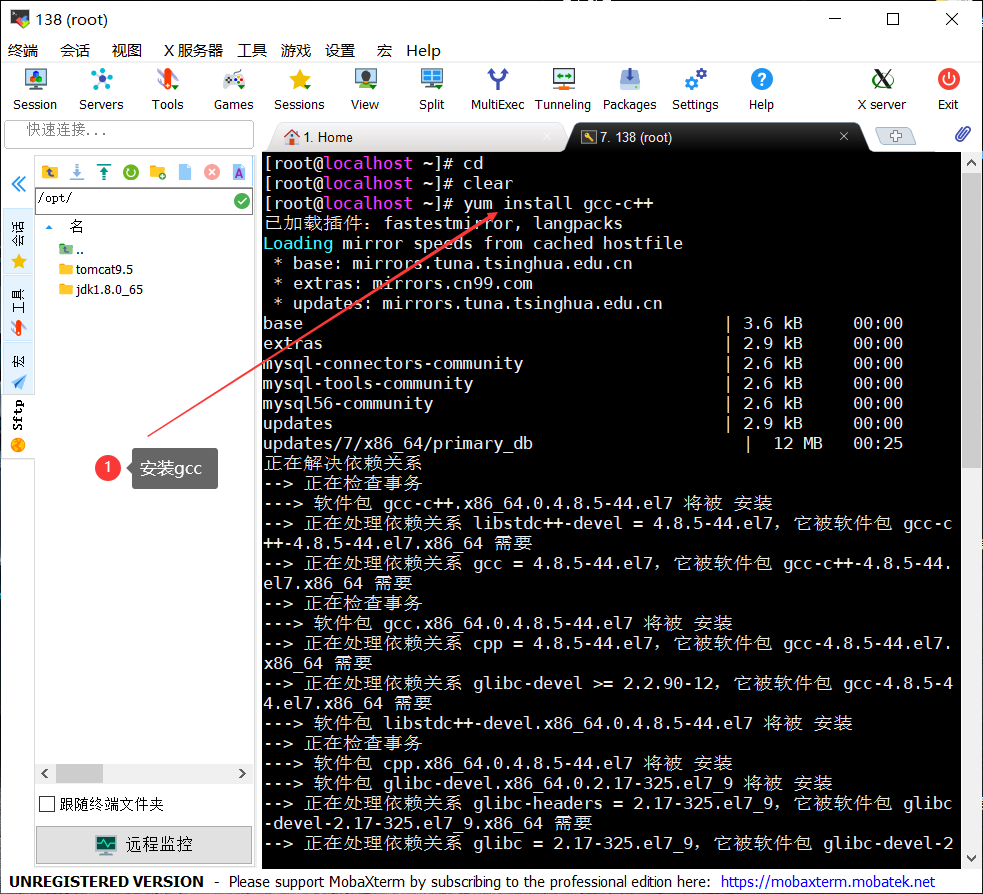
Task: Sort by the 名 column header
Action: [x=76, y=226]
